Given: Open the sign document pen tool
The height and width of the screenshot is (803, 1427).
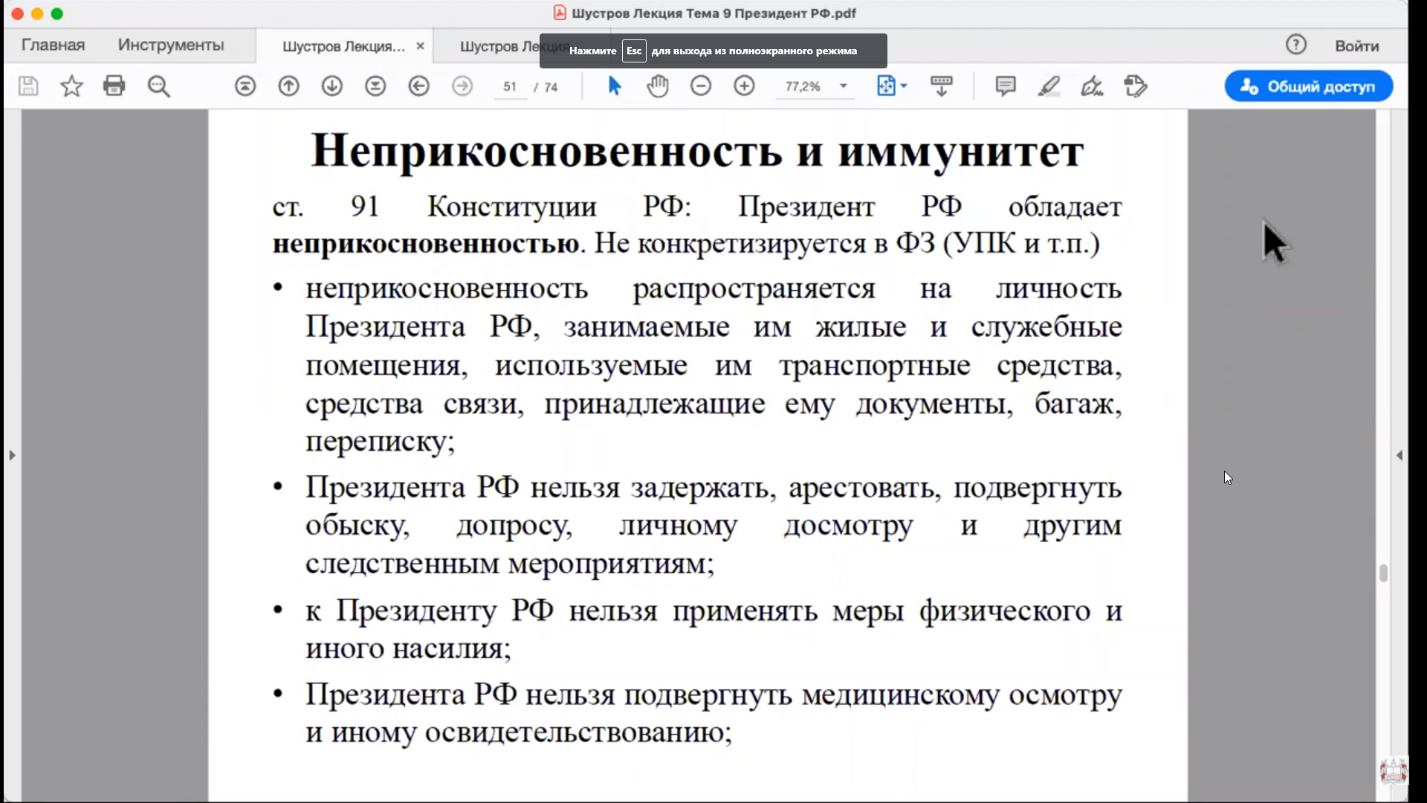Looking at the screenshot, I should click(x=1092, y=86).
